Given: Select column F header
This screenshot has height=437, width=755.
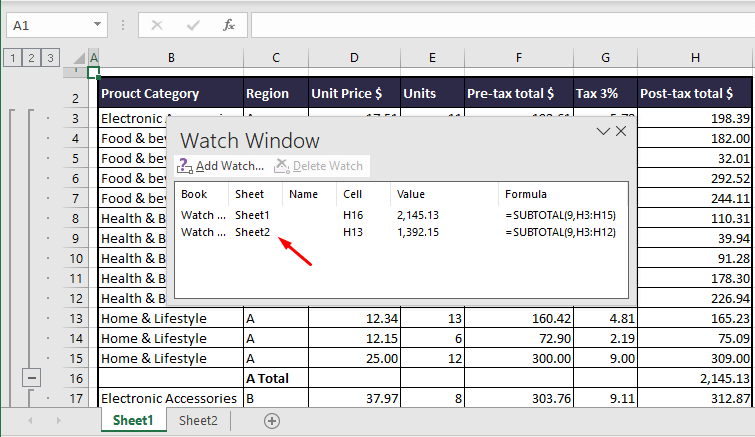Looking at the screenshot, I should [x=519, y=58].
